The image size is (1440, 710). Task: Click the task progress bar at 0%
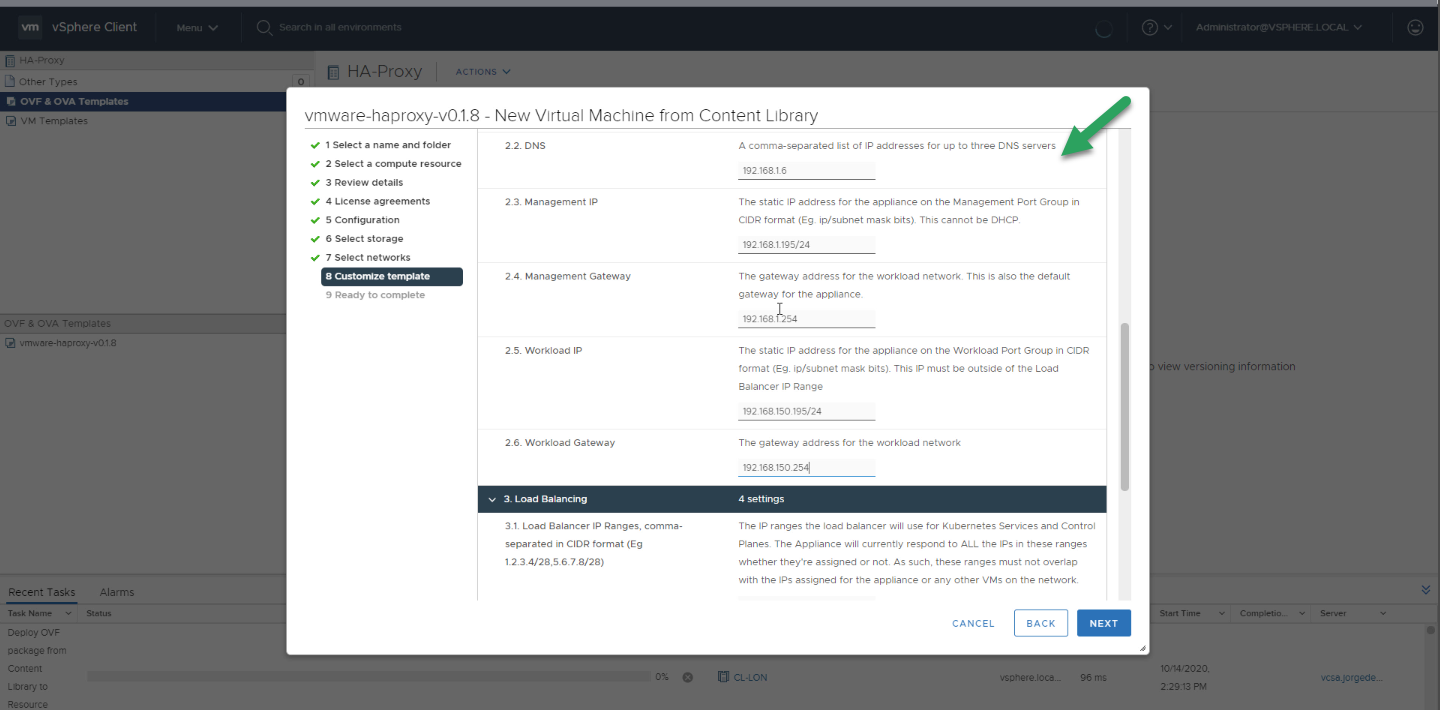[367, 677]
